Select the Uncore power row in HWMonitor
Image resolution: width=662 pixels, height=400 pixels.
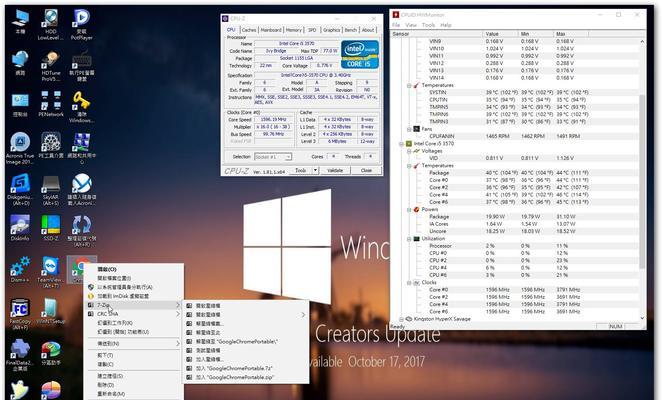pos(515,231)
